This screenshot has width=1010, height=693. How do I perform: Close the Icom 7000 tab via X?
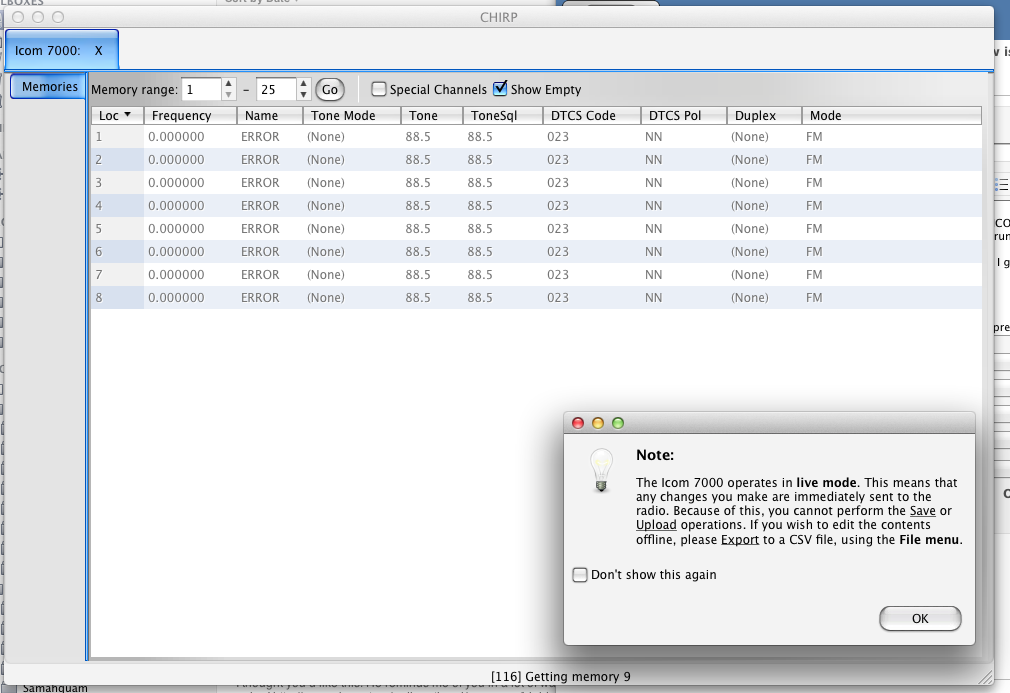99,50
